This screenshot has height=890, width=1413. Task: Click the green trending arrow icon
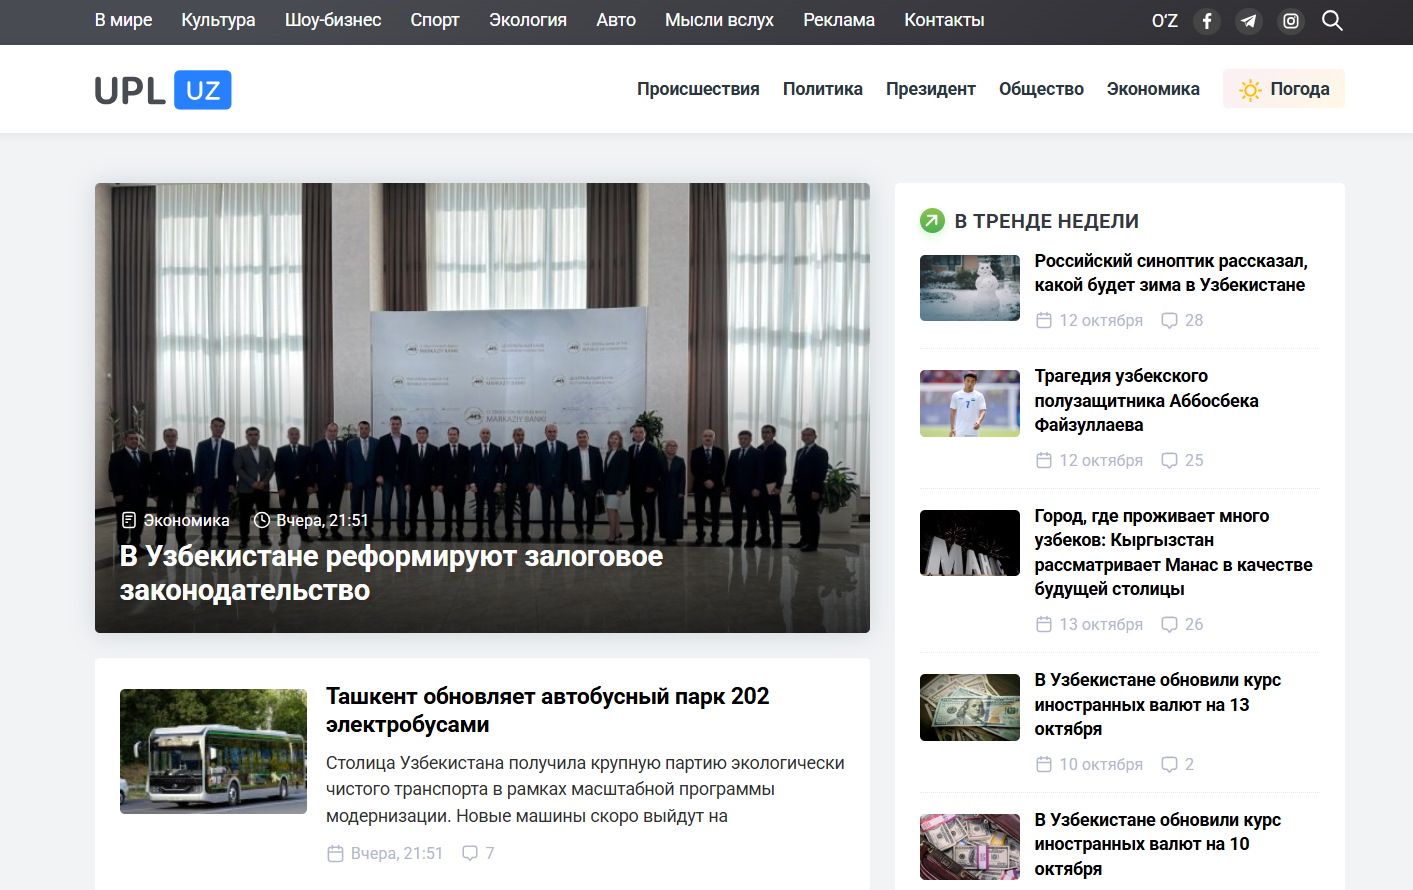tap(932, 221)
